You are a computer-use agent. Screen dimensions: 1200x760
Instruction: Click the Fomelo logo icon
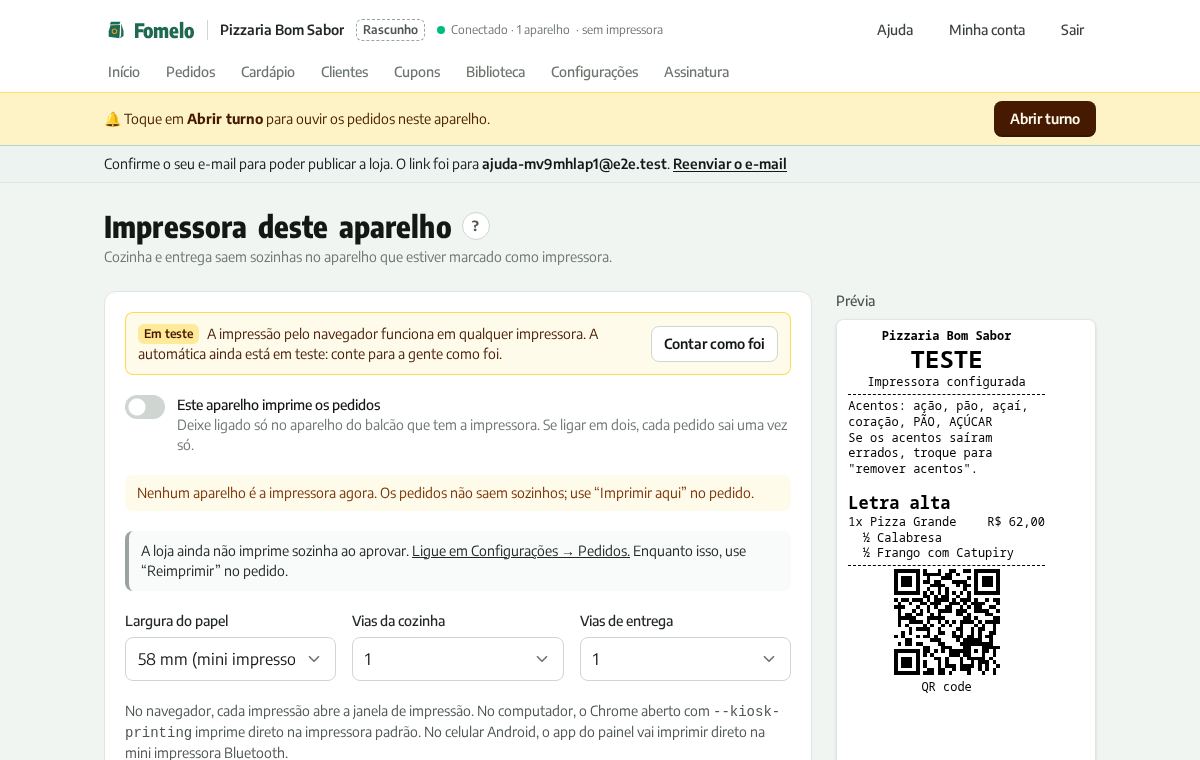[x=116, y=30]
